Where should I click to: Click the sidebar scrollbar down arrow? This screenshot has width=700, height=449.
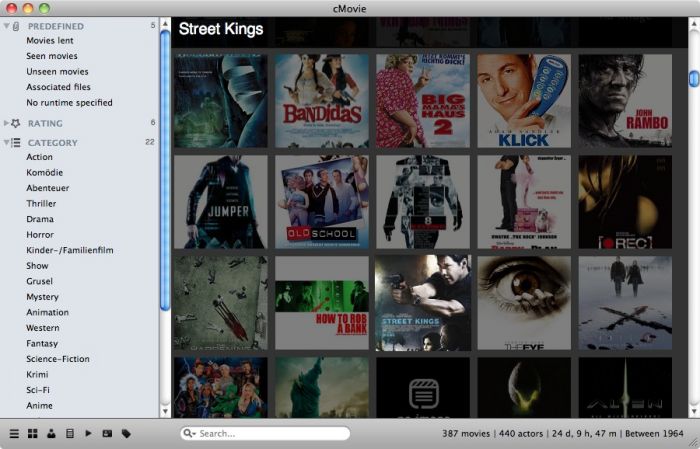165,411
